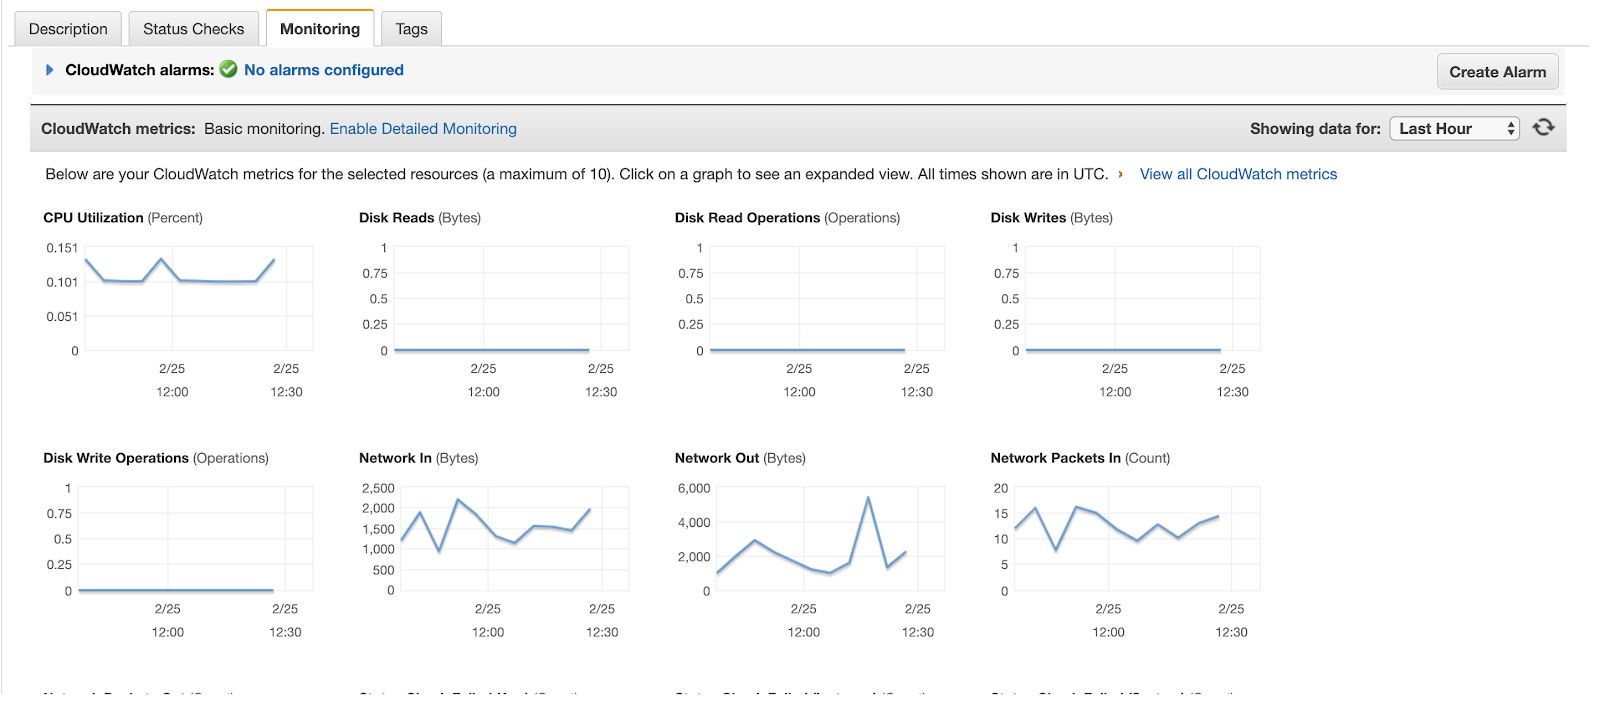Screen dimensions: 1600x702
Task: Expand the CloudWatch alarms disclosure triangle
Action: pos(50,70)
